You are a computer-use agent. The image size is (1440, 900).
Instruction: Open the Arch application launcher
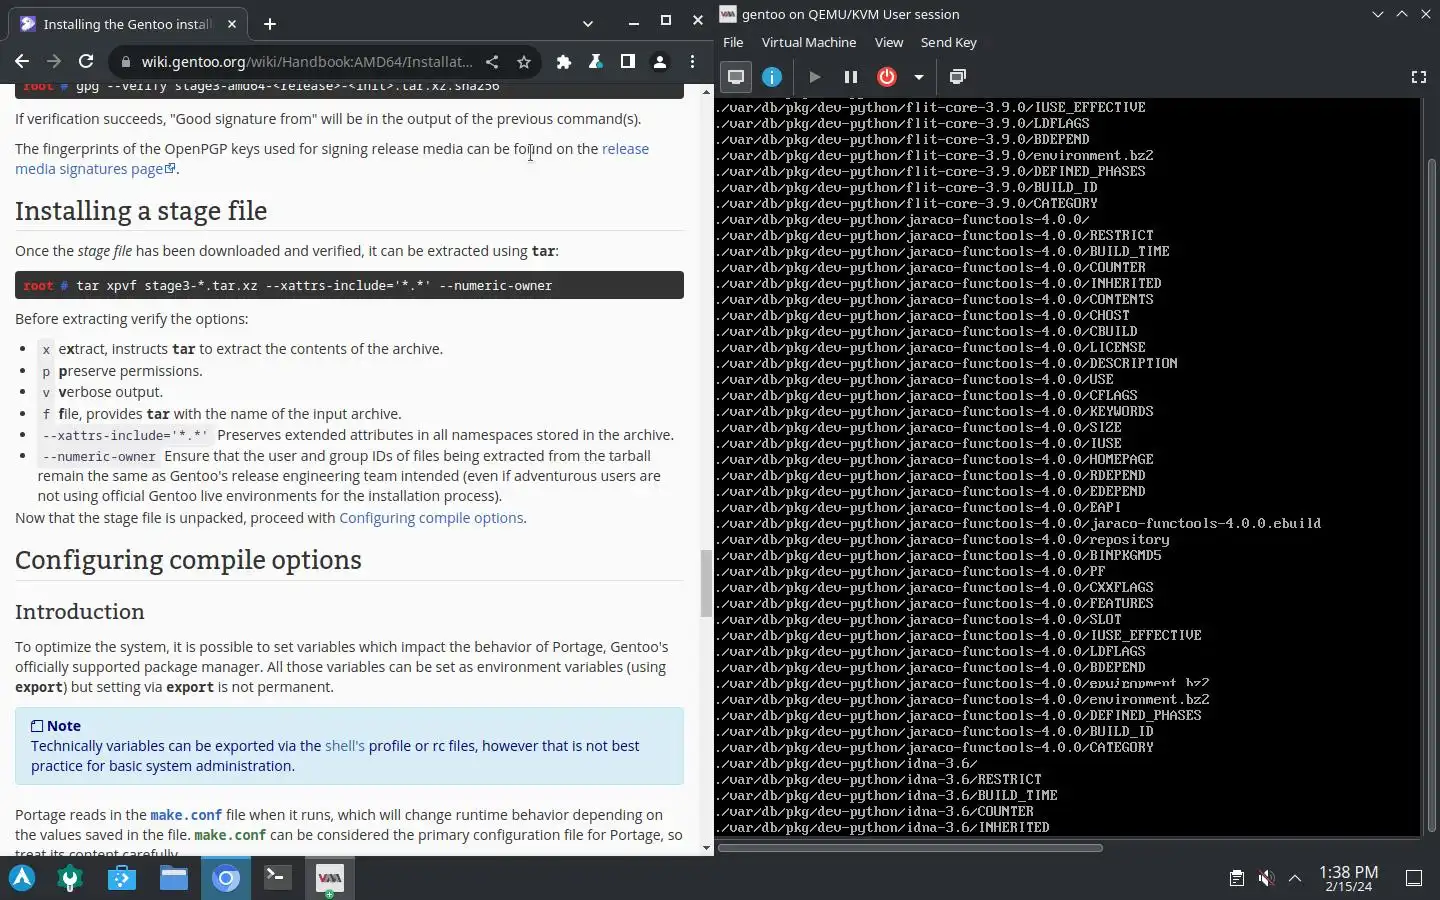tap(22, 878)
